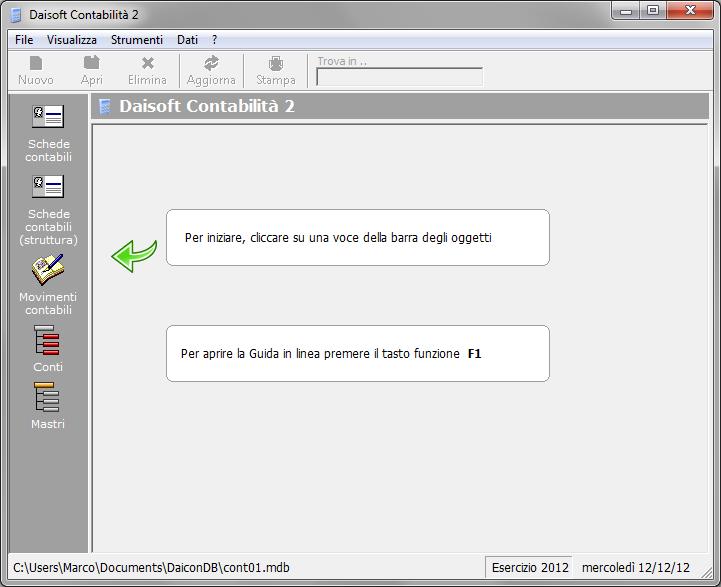Open the Dati menu
The width and height of the screenshot is (721, 587).
(x=187, y=40)
